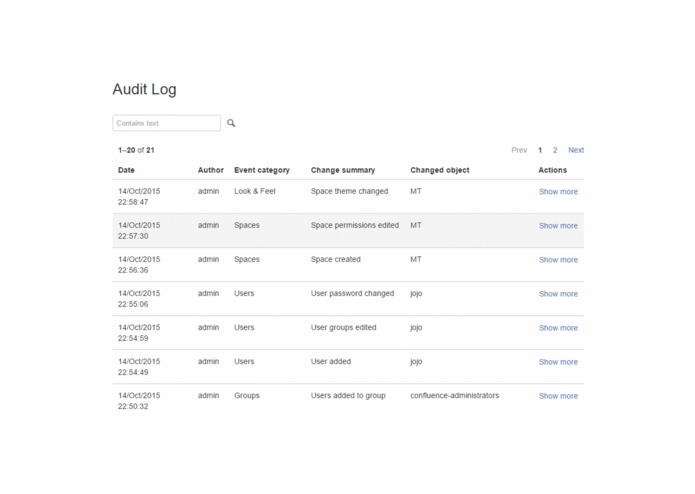
Task: Click 'Space created' summary text
Action: (336, 260)
